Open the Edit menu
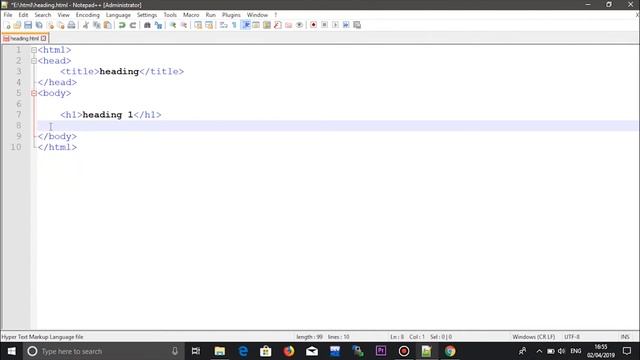 pyautogui.click(x=23, y=15)
